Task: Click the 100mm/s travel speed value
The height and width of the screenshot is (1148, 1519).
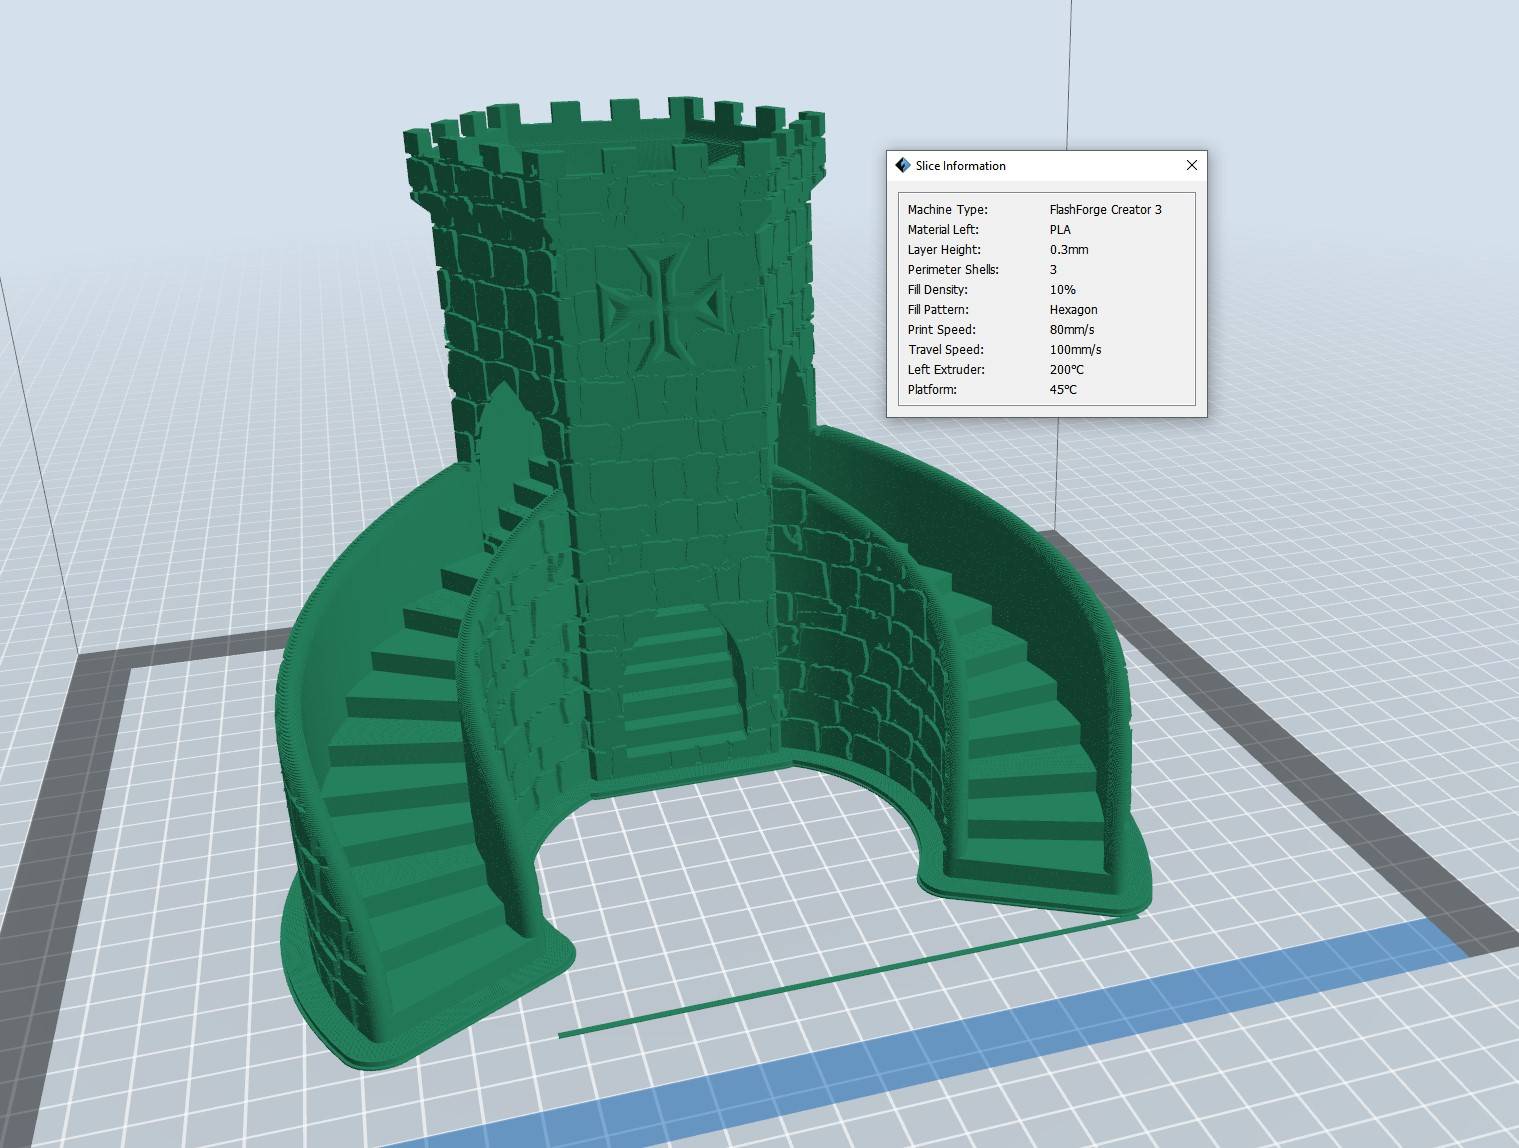Action: tap(1075, 350)
